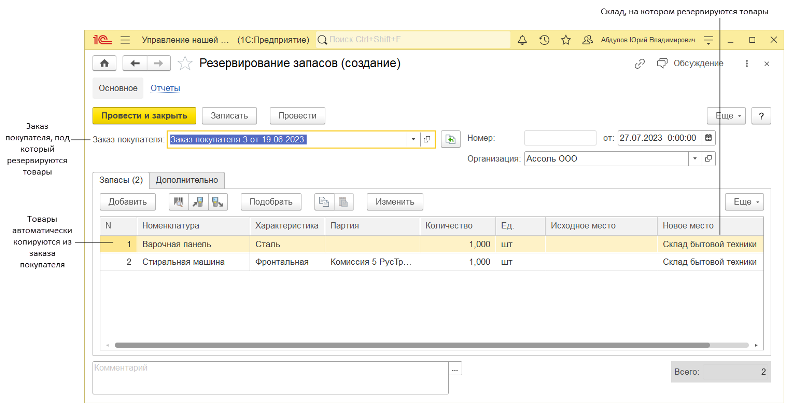Select the Варочная панель cell
This screenshot has width=800, height=403.
pyautogui.click(x=194, y=244)
